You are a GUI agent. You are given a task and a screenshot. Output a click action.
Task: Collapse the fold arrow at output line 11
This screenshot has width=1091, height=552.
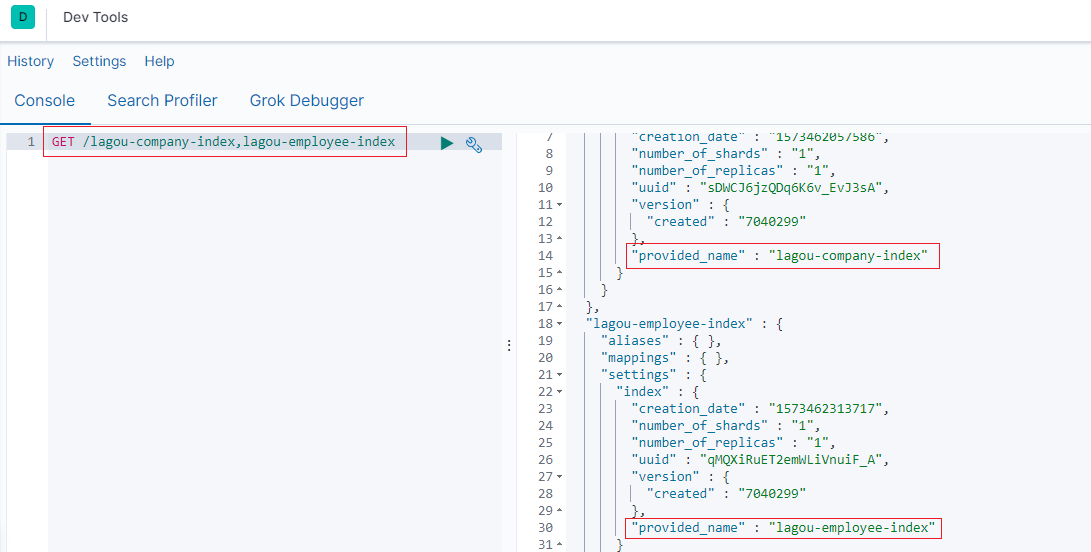click(559, 205)
